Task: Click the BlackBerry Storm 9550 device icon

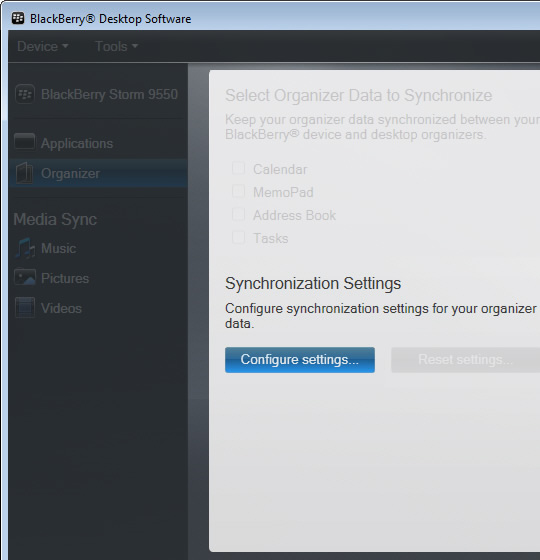Action: pos(25,94)
